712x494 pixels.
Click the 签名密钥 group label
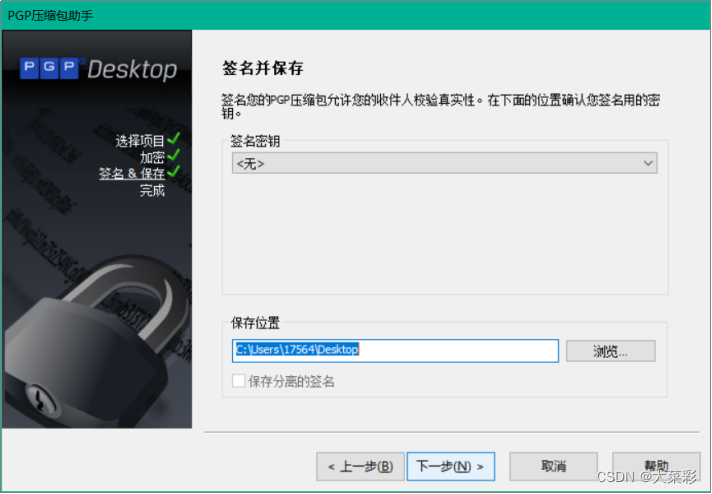[255, 141]
